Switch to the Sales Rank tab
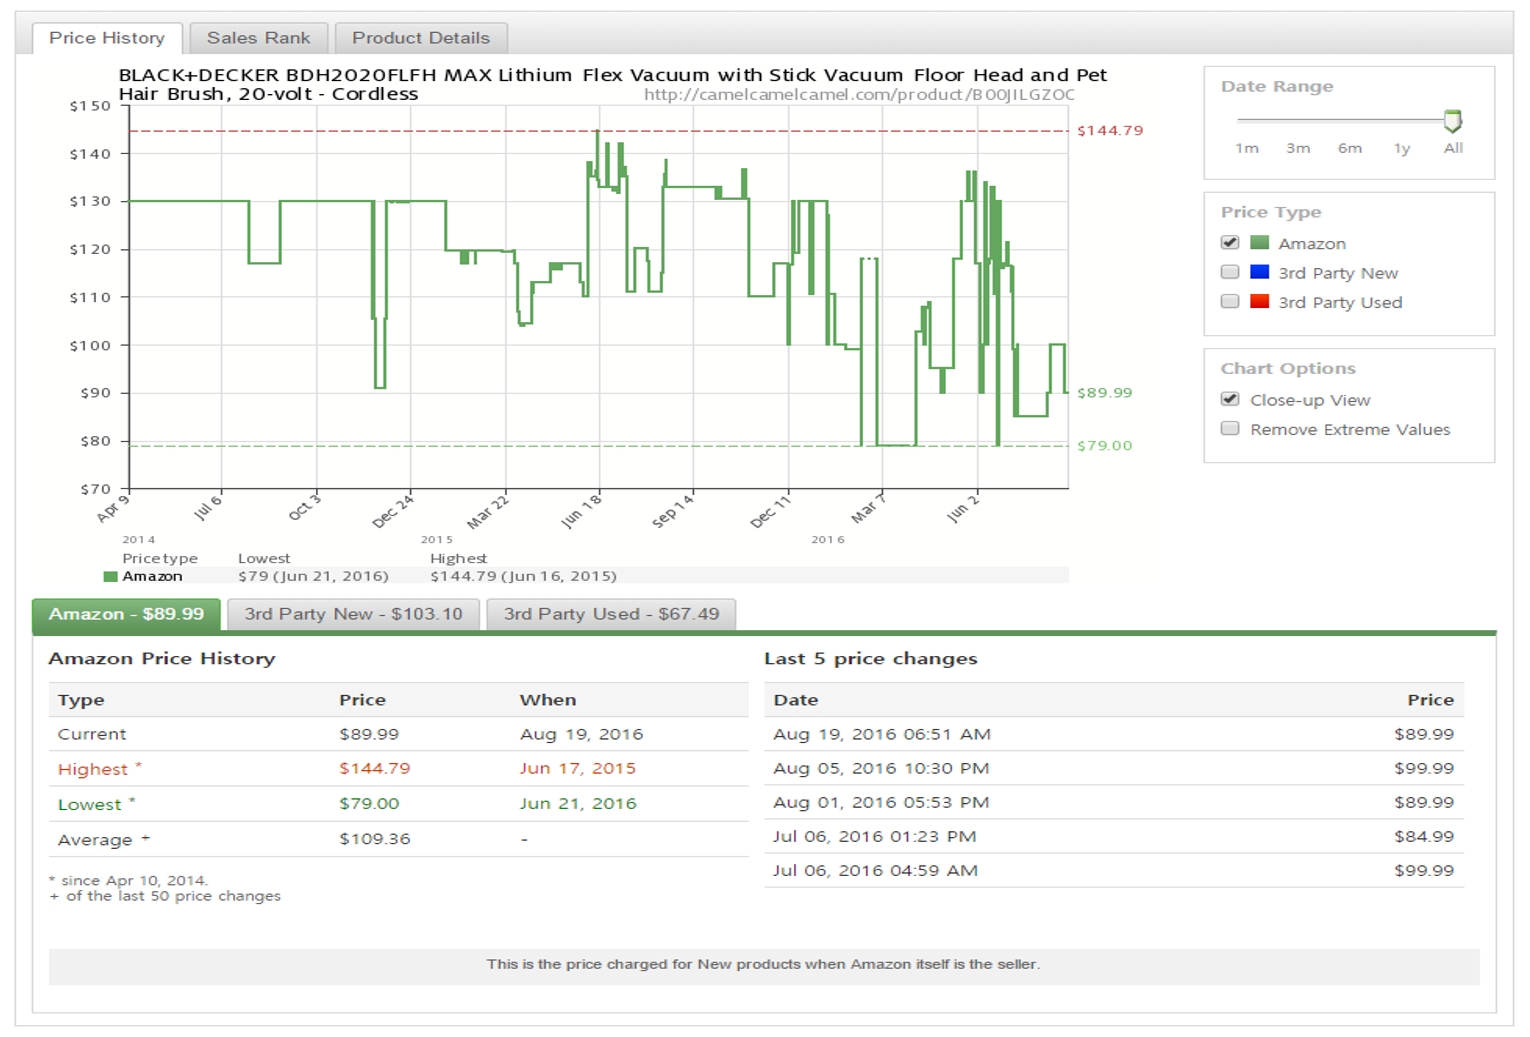Viewport: 1530px width, 1037px height. click(258, 38)
